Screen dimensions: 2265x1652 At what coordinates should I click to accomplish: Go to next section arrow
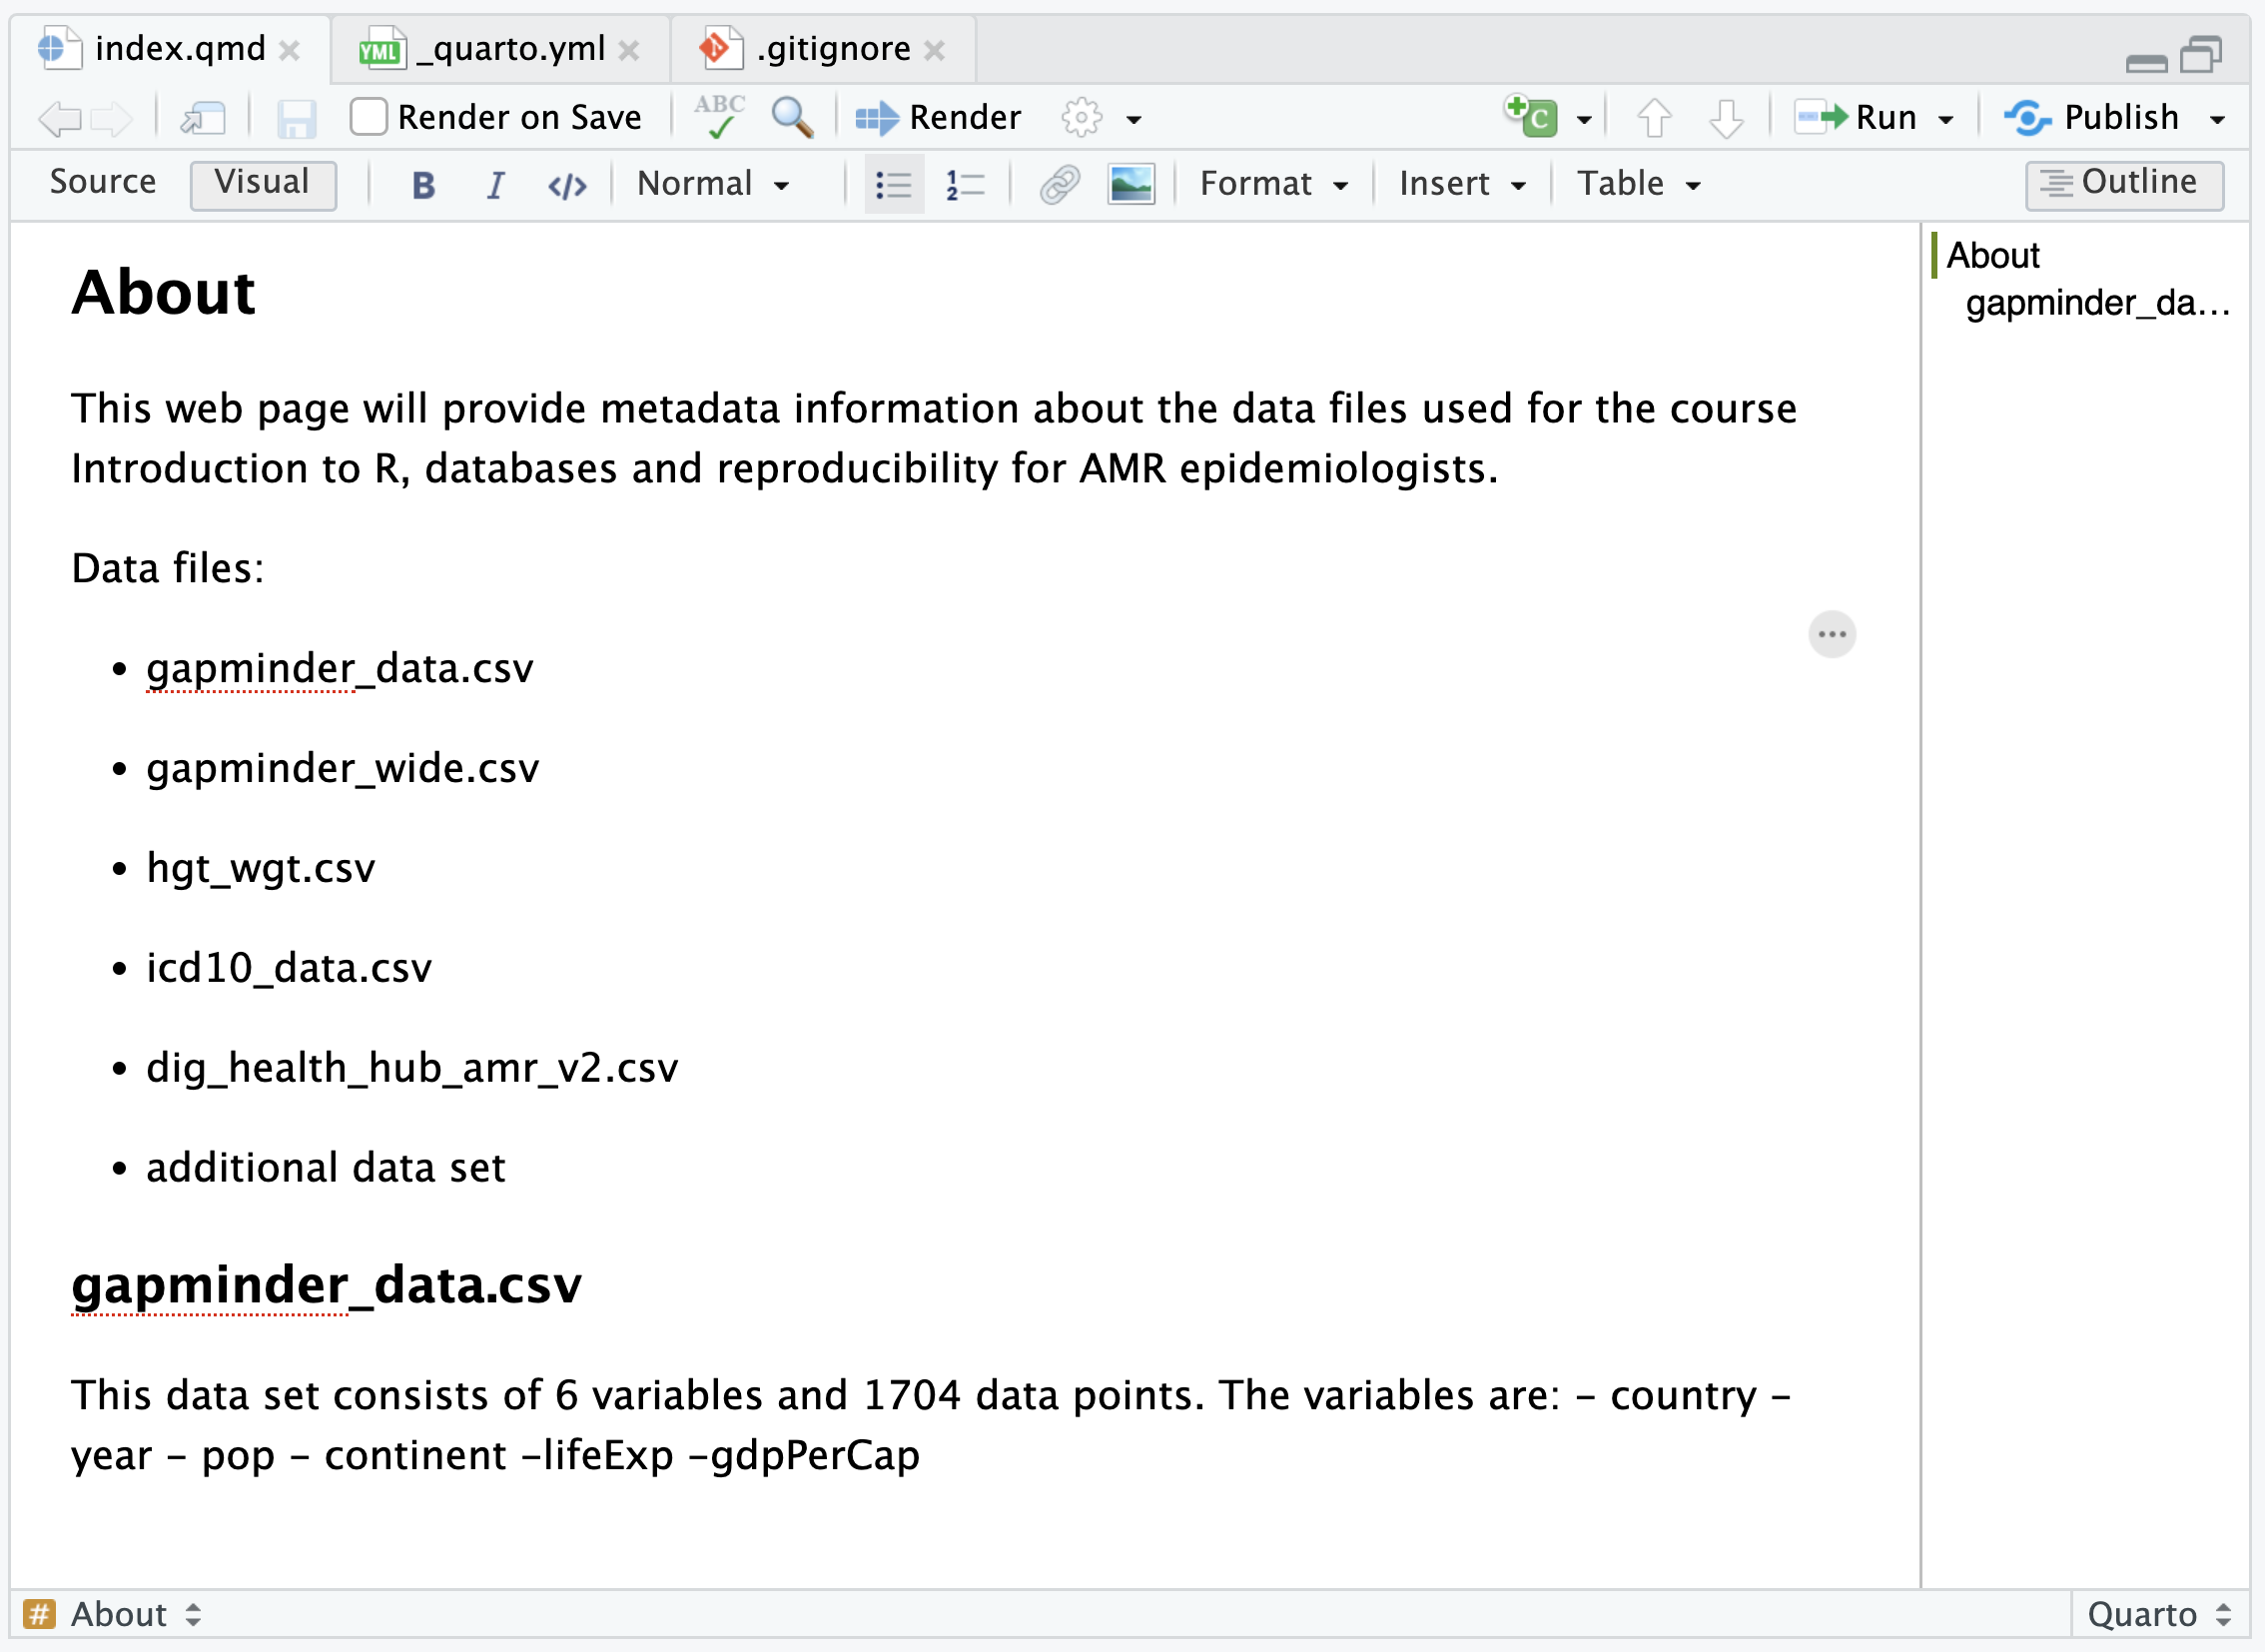(x=1726, y=118)
